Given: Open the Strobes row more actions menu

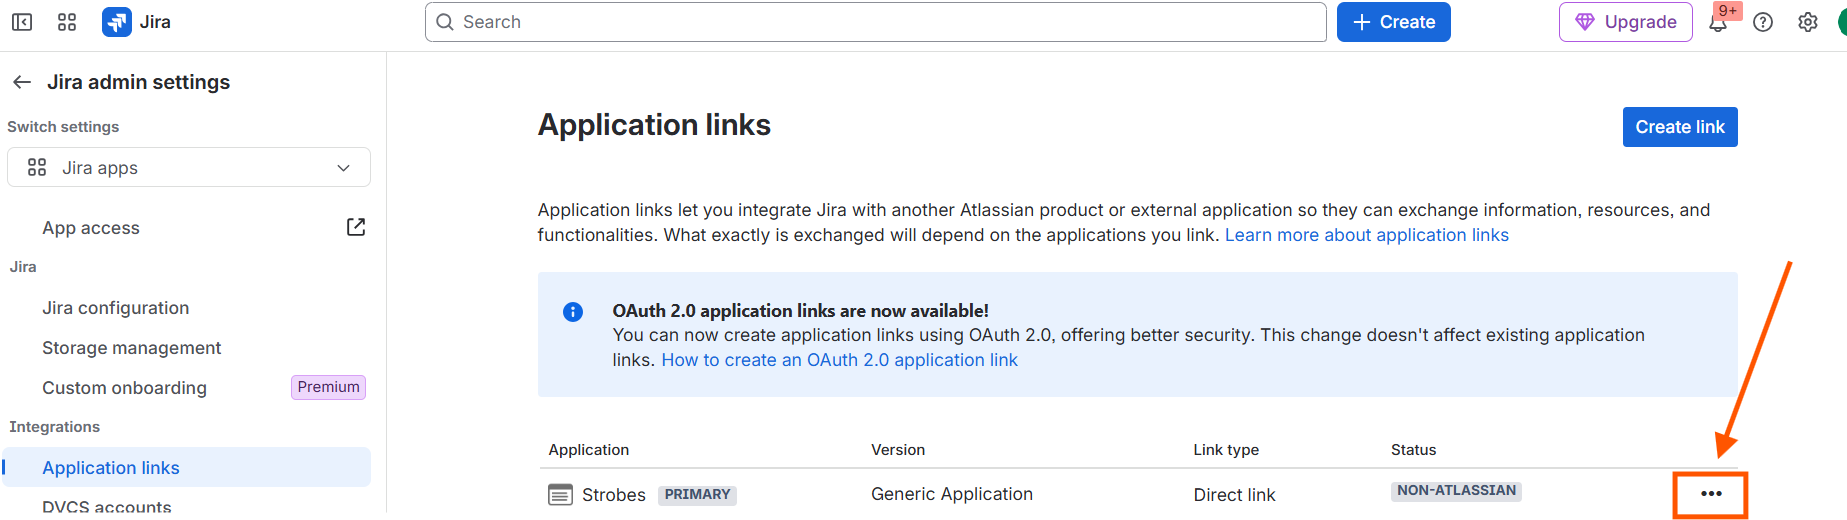Looking at the screenshot, I should (x=1711, y=494).
